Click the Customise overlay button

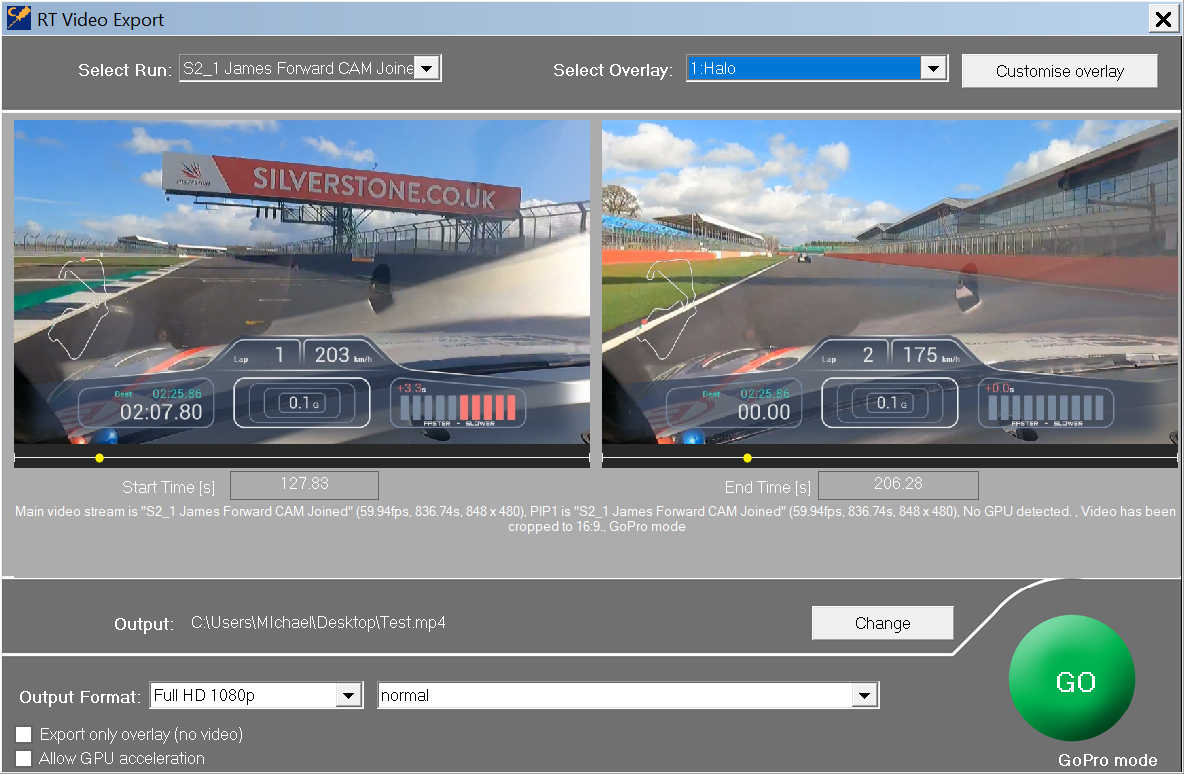pyautogui.click(x=1059, y=71)
